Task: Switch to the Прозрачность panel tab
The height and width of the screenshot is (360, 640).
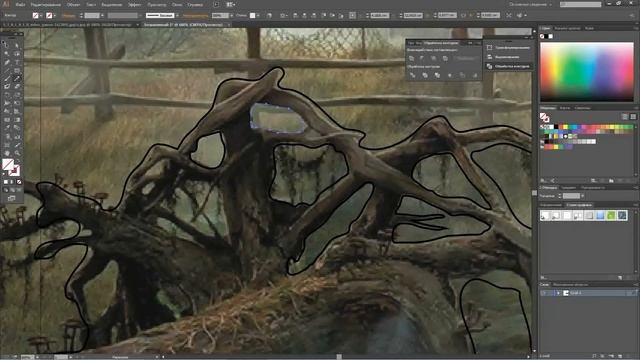Action: (x=593, y=188)
